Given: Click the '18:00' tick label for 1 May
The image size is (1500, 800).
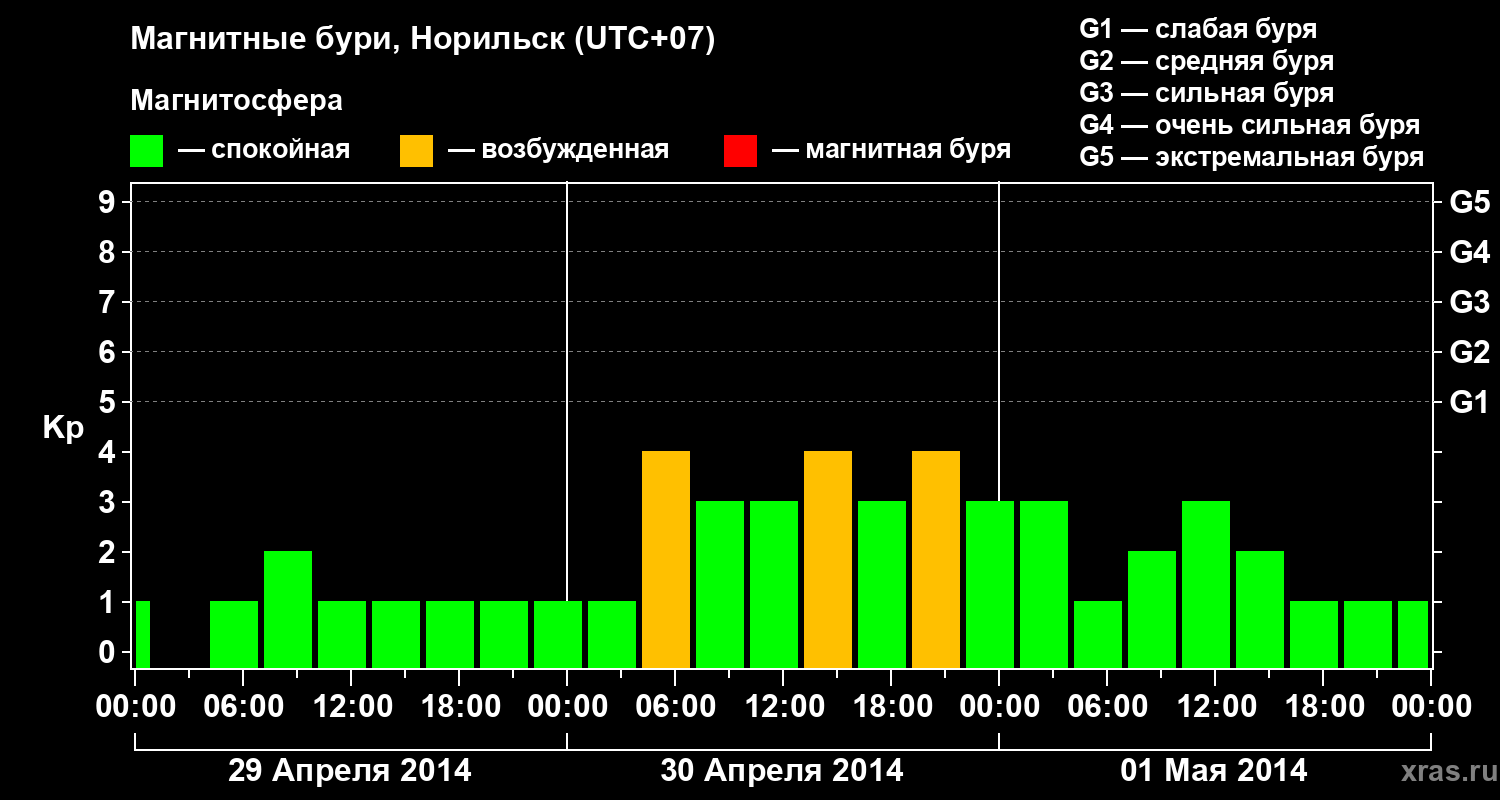Looking at the screenshot, I should click(1323, 707).
